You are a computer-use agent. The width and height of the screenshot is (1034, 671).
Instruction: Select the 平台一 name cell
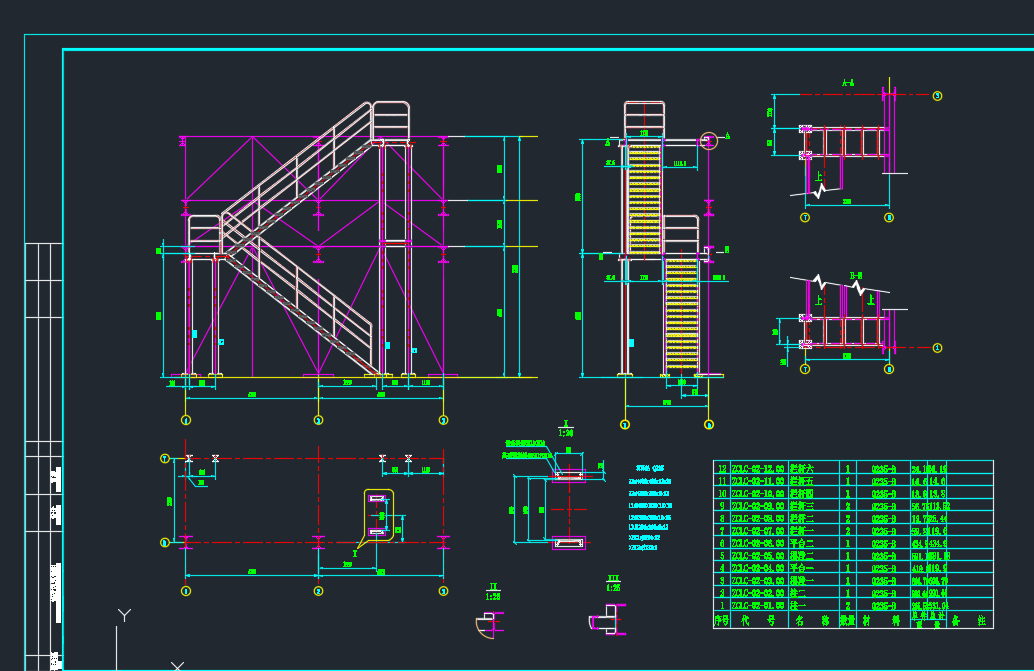click(814, 568)
